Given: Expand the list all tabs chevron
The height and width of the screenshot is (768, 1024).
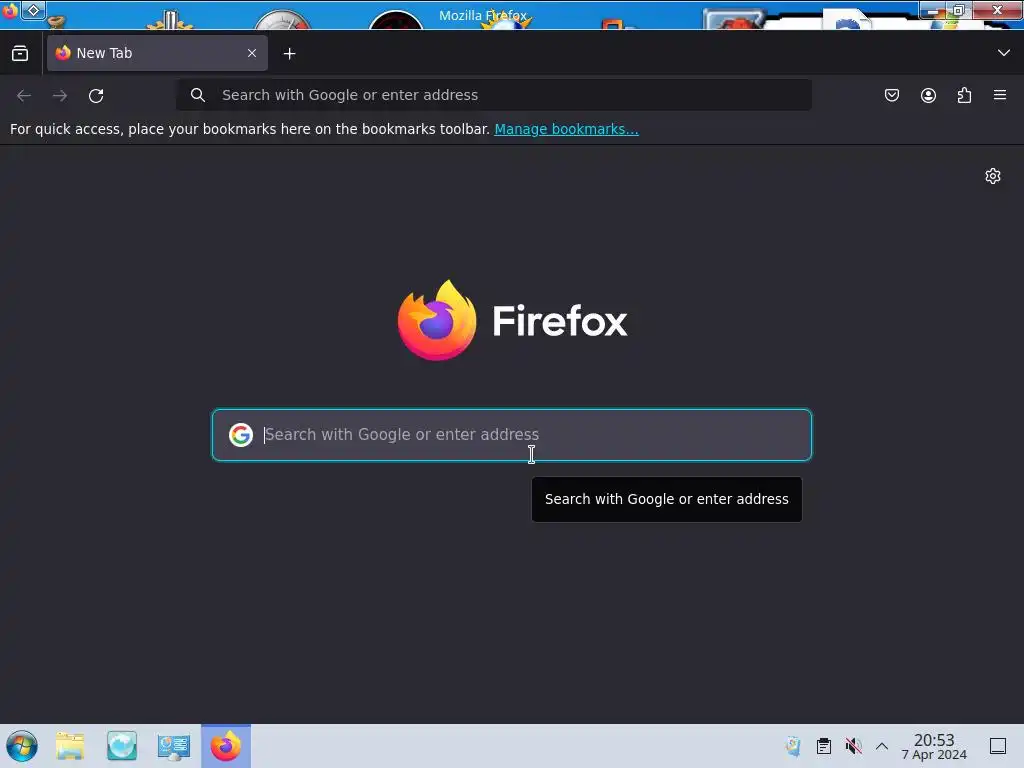Looking at the screenshot, I should click(1004, 53).
